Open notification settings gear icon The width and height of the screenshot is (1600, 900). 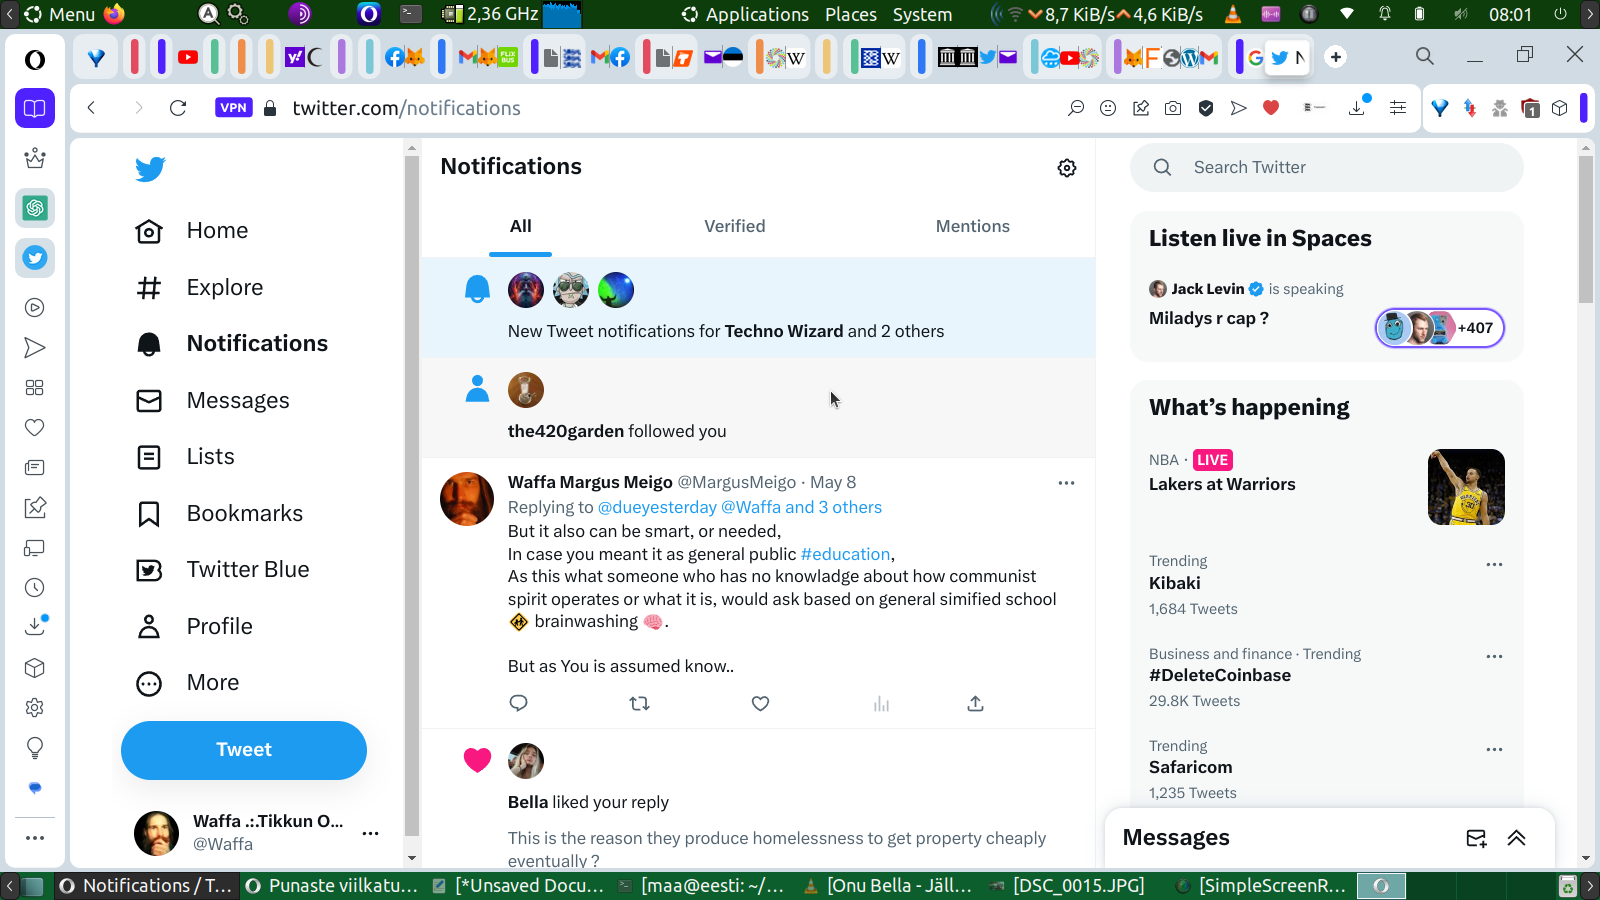(1067, 168)
